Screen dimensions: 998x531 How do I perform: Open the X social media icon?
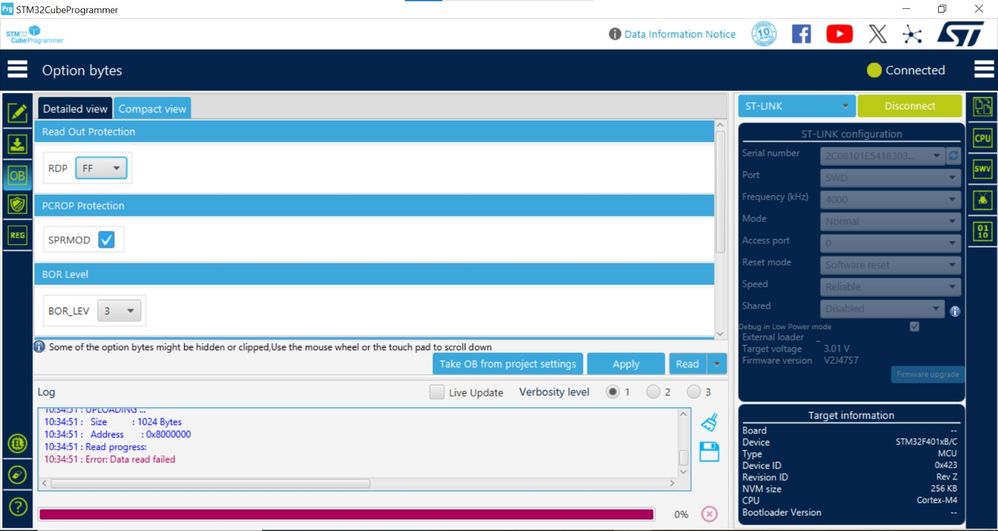[x=878, y=34]
